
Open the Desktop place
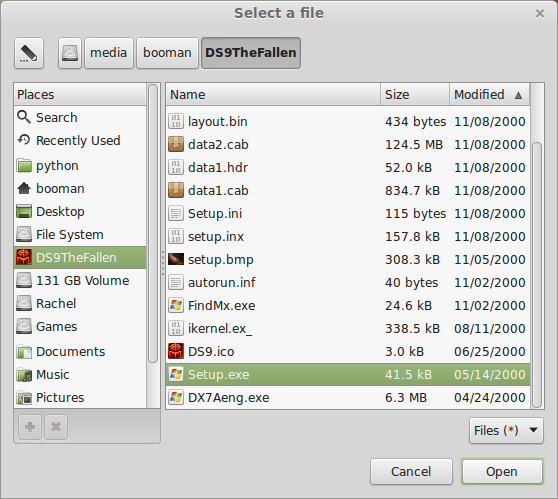80,212
